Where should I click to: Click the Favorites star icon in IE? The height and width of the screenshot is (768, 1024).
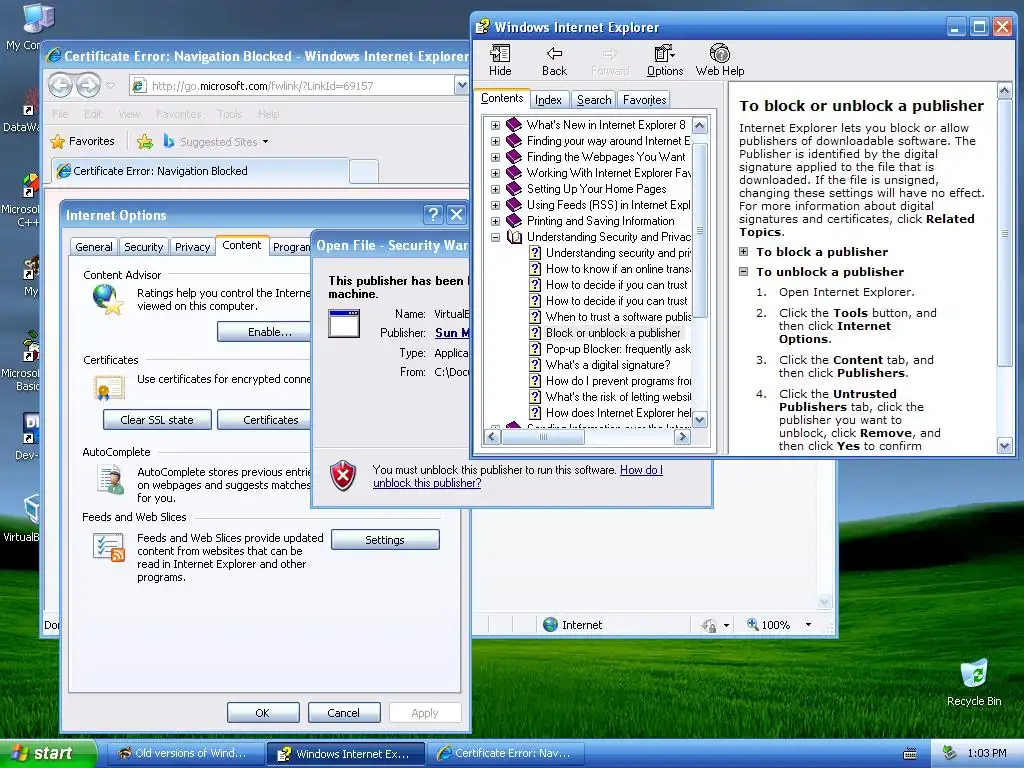click(57, 141)
